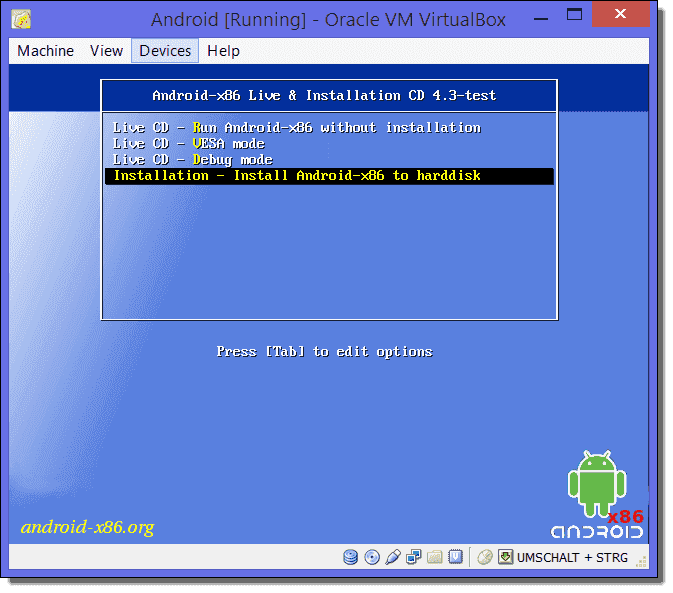Viewport: 673px width, 593px height.
Task: Open the Machine menu
Action: (45, 51)
